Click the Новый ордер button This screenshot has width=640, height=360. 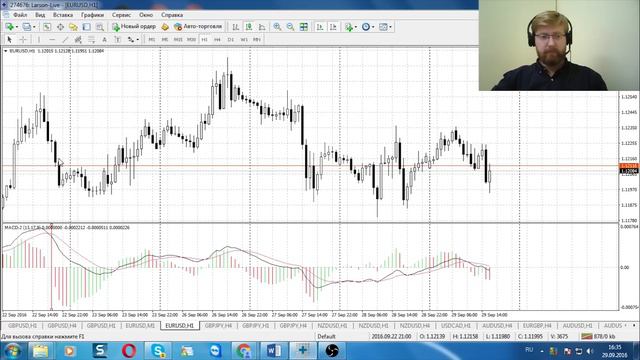(134, 27)
